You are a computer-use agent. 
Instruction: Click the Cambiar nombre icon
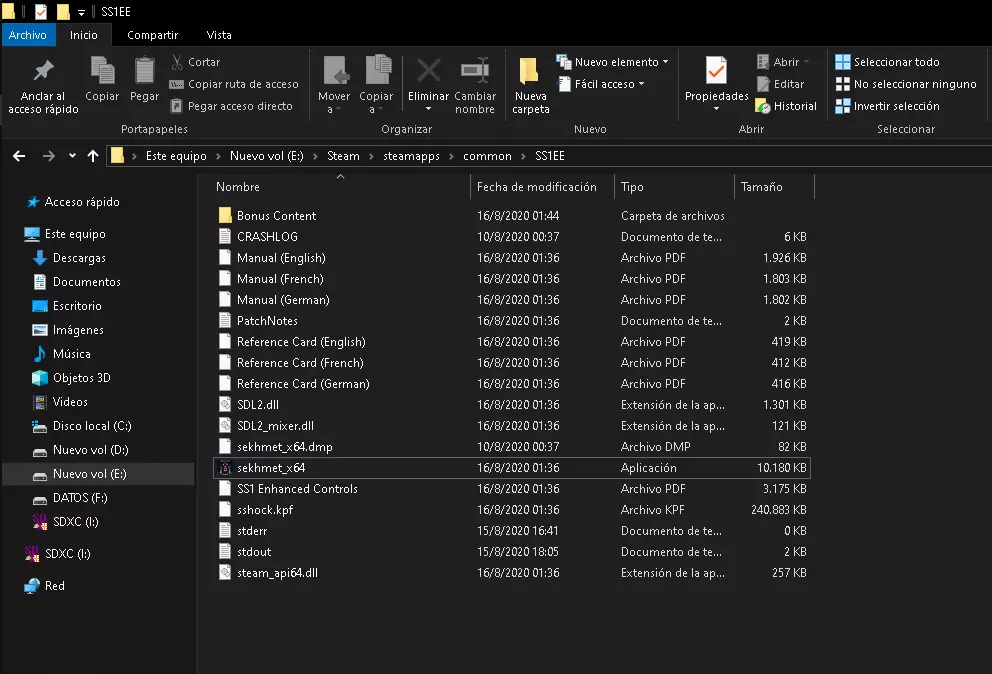(474, 71)
